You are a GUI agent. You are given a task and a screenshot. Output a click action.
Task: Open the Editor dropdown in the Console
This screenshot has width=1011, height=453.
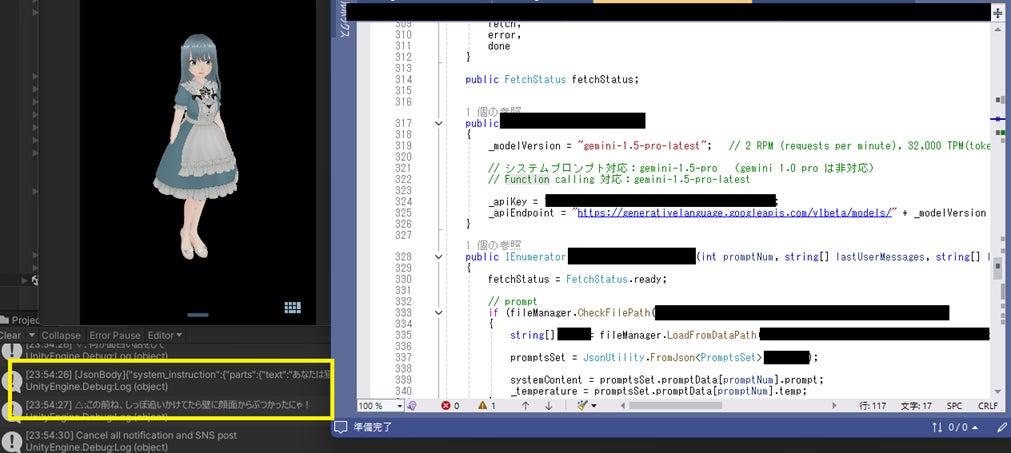[164, 335]
